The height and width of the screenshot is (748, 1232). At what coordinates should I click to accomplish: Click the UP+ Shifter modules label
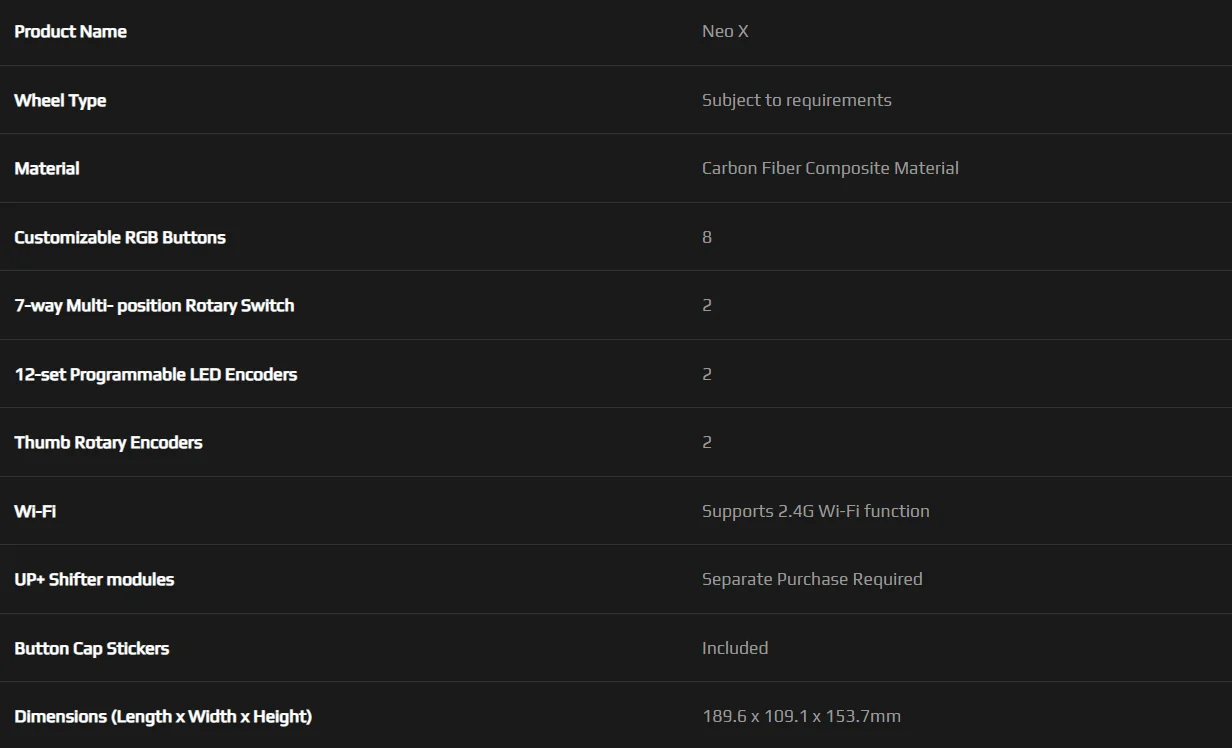pos(94,579)
